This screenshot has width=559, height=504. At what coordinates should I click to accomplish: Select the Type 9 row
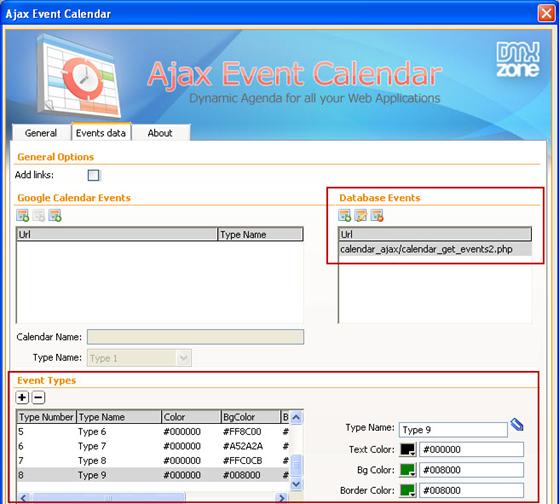pos(153,475)
